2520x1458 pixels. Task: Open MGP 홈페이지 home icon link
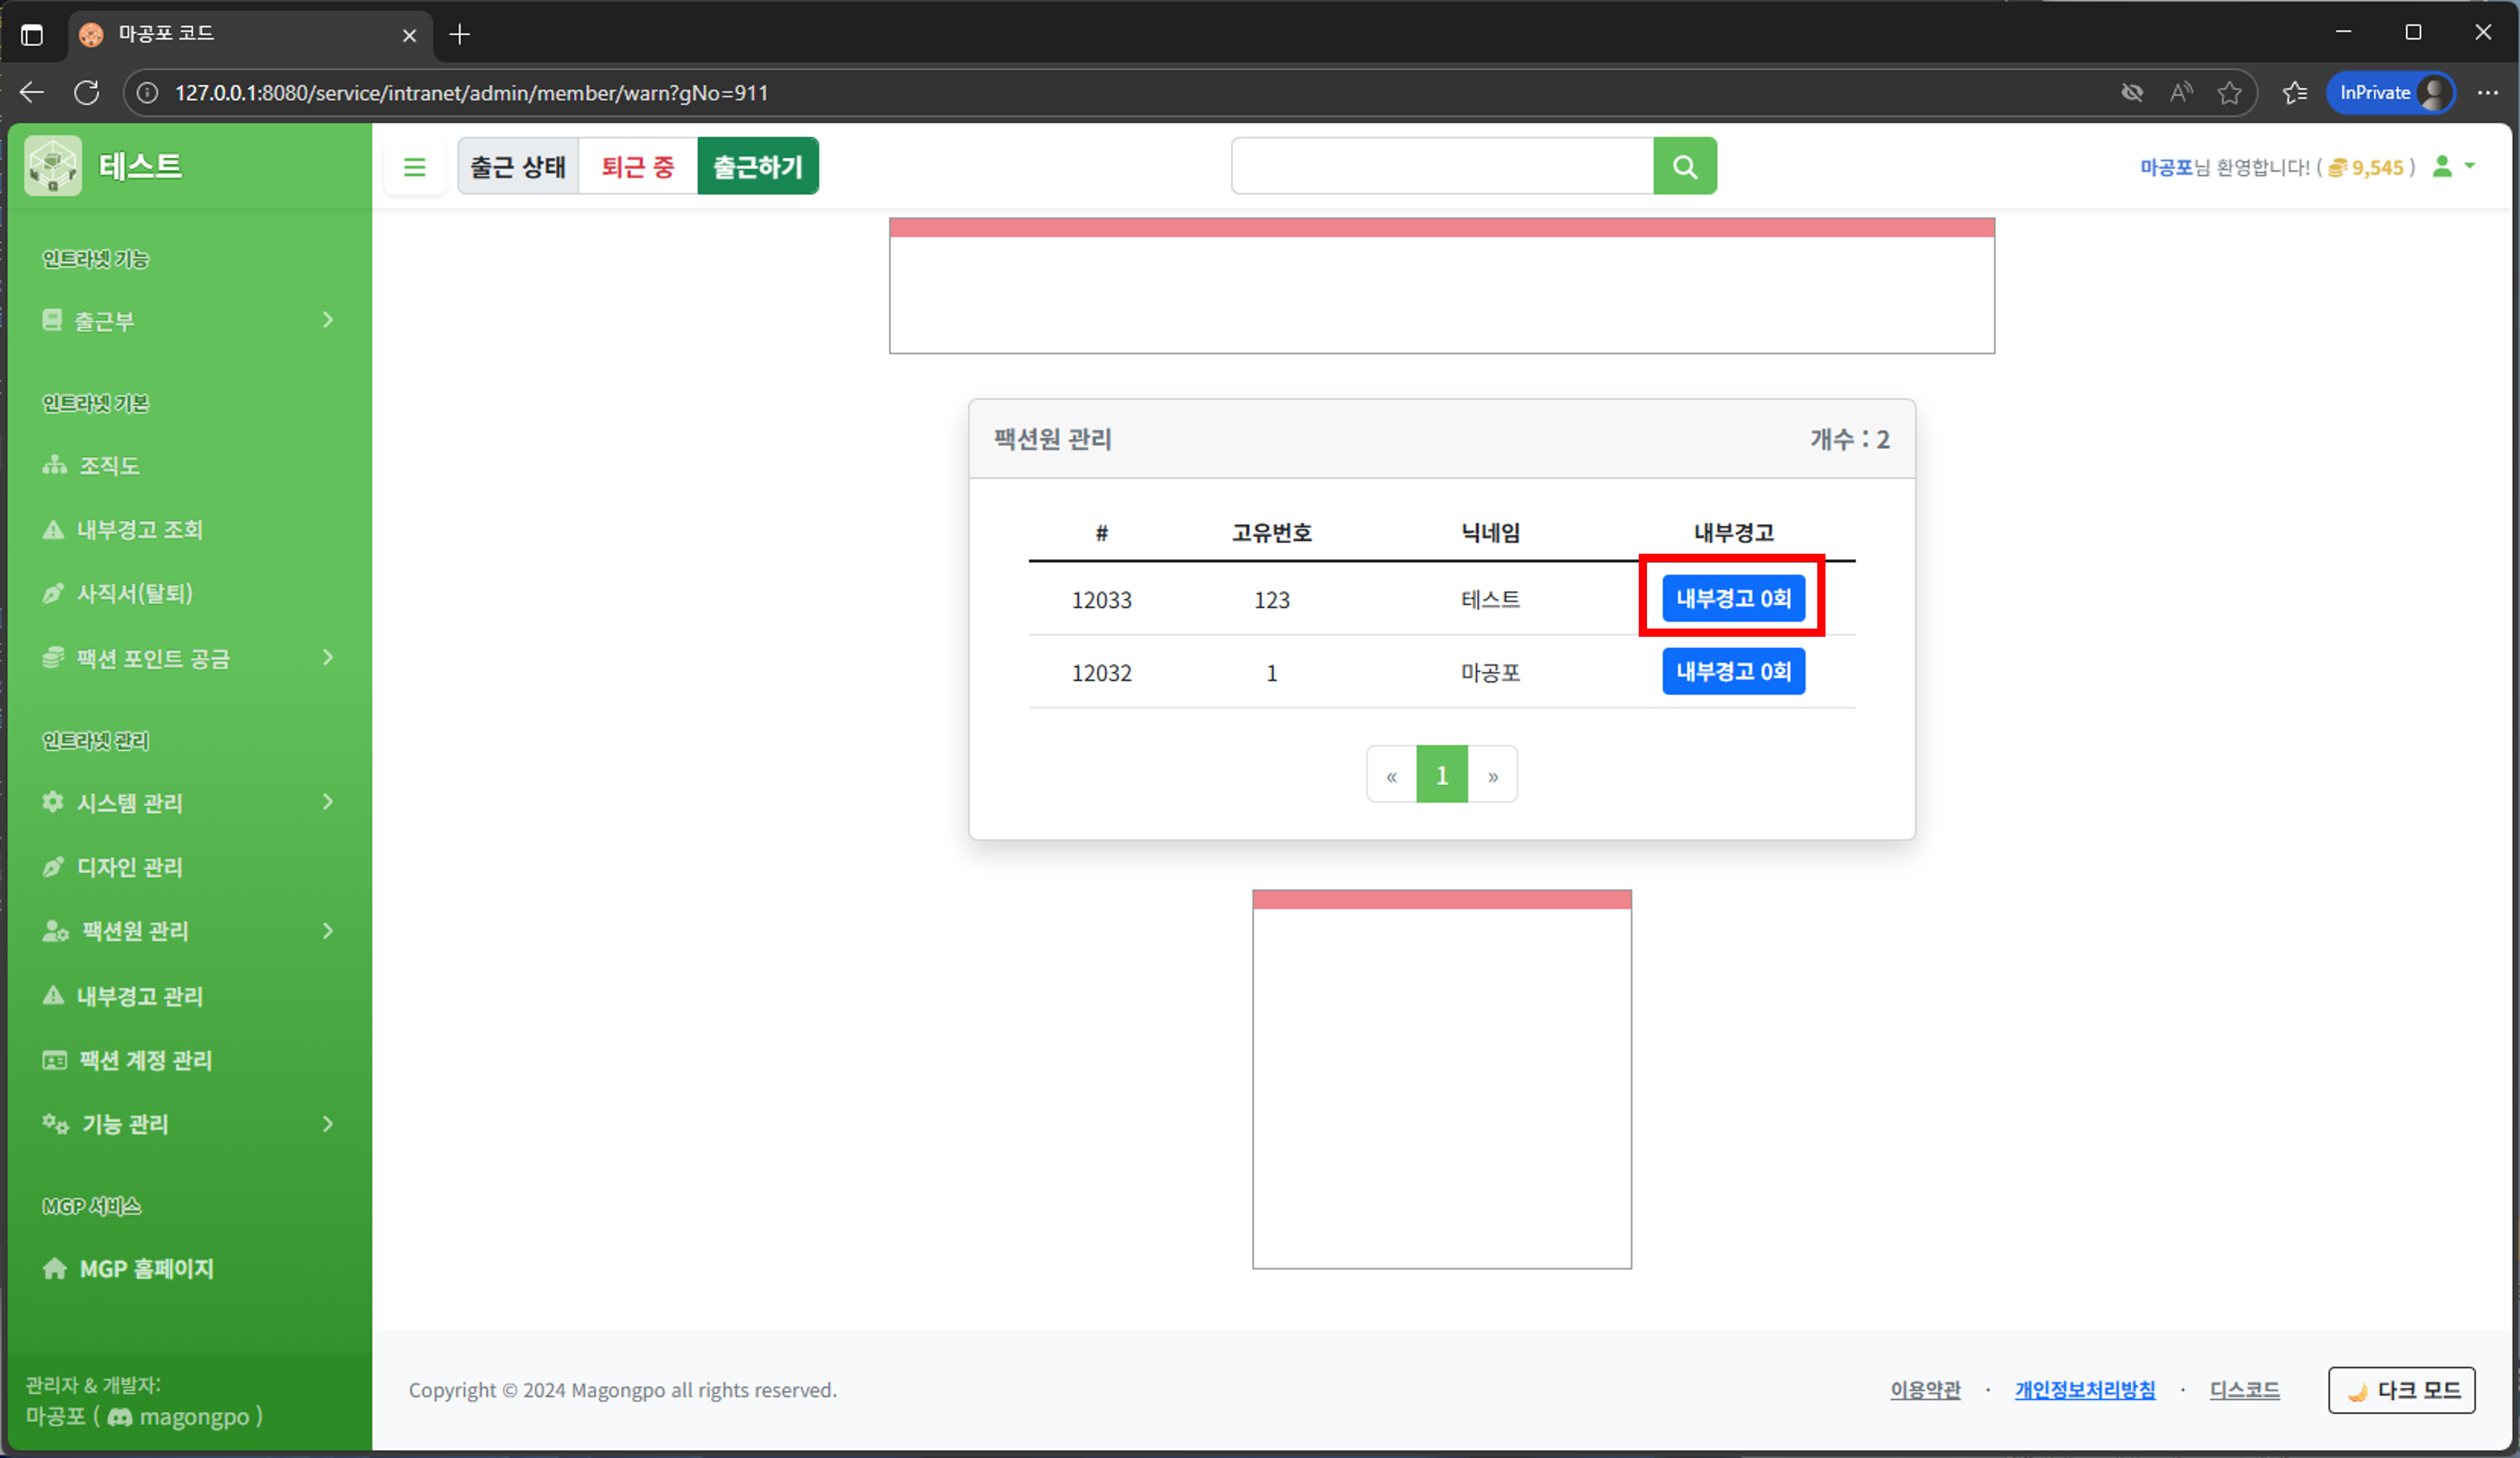click(55, 1268)
